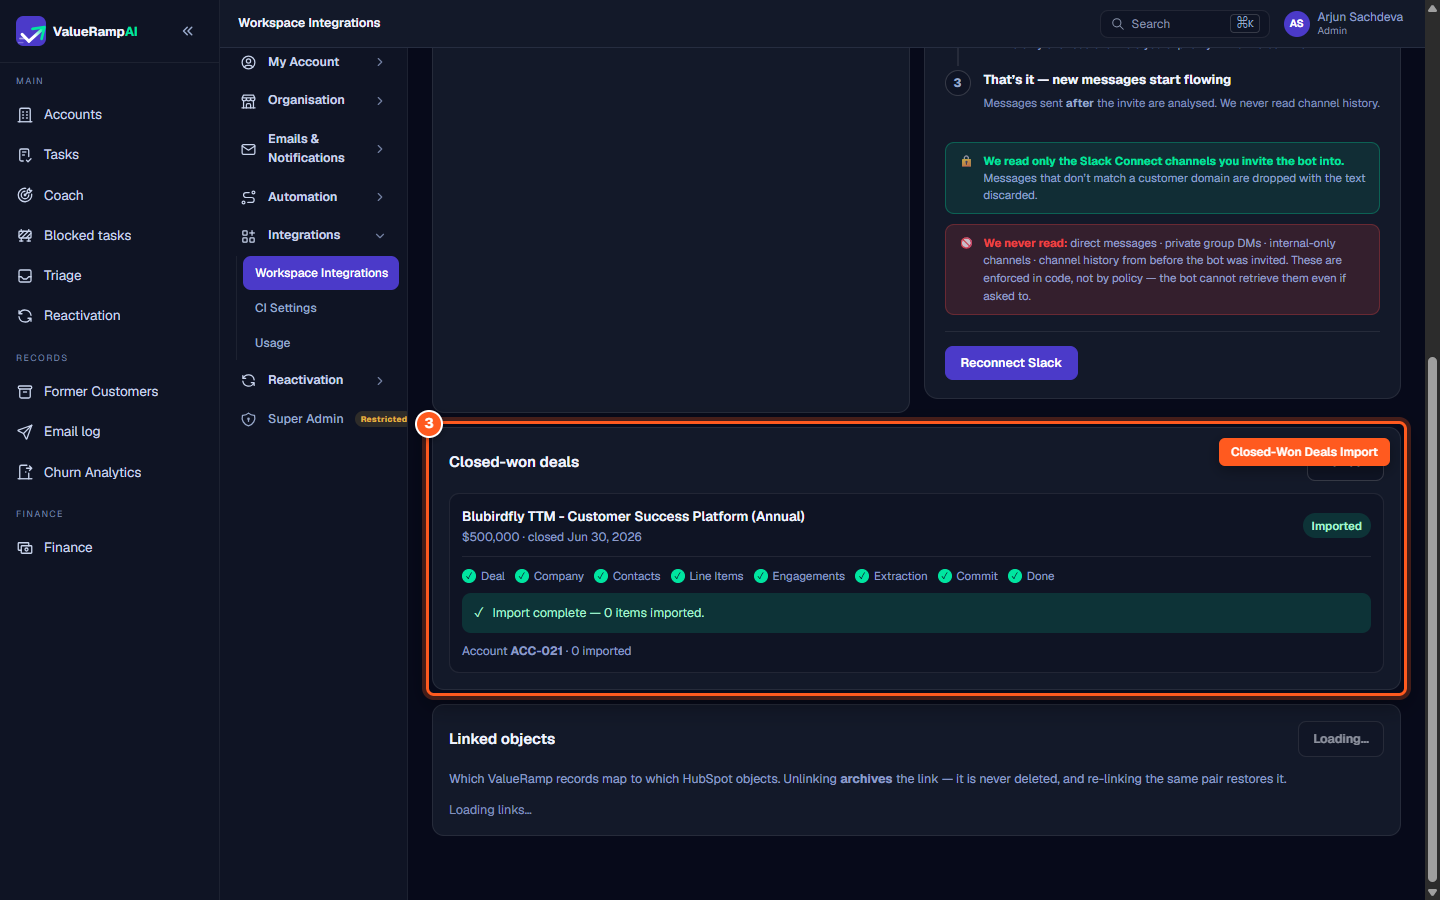
Task: Click the Company step check icon
Action: coord(522,576)
